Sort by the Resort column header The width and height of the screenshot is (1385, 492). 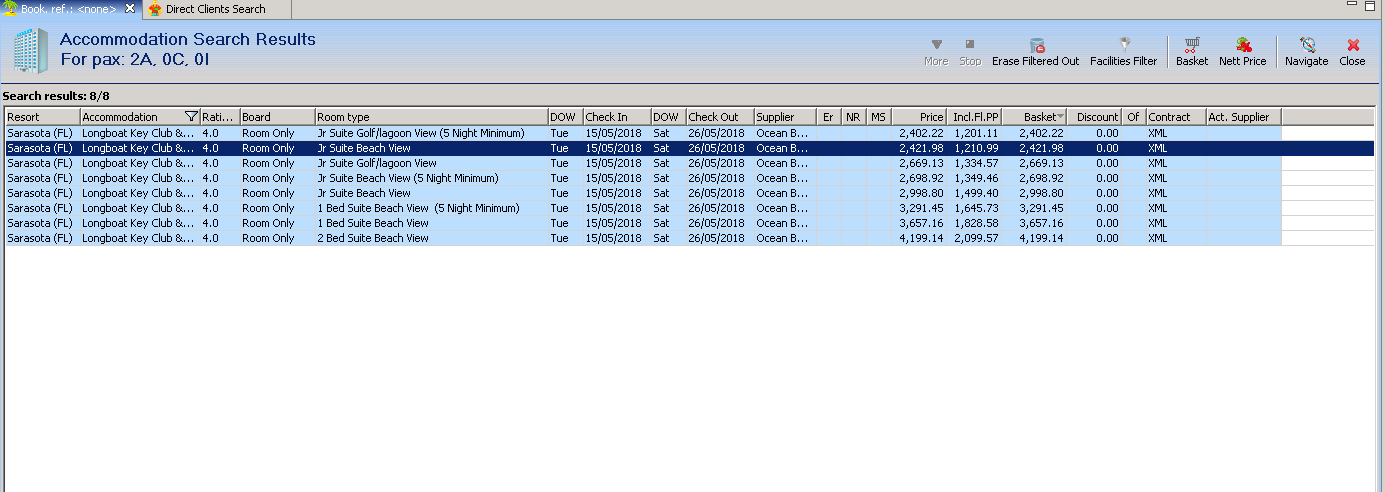coord(42,117)
